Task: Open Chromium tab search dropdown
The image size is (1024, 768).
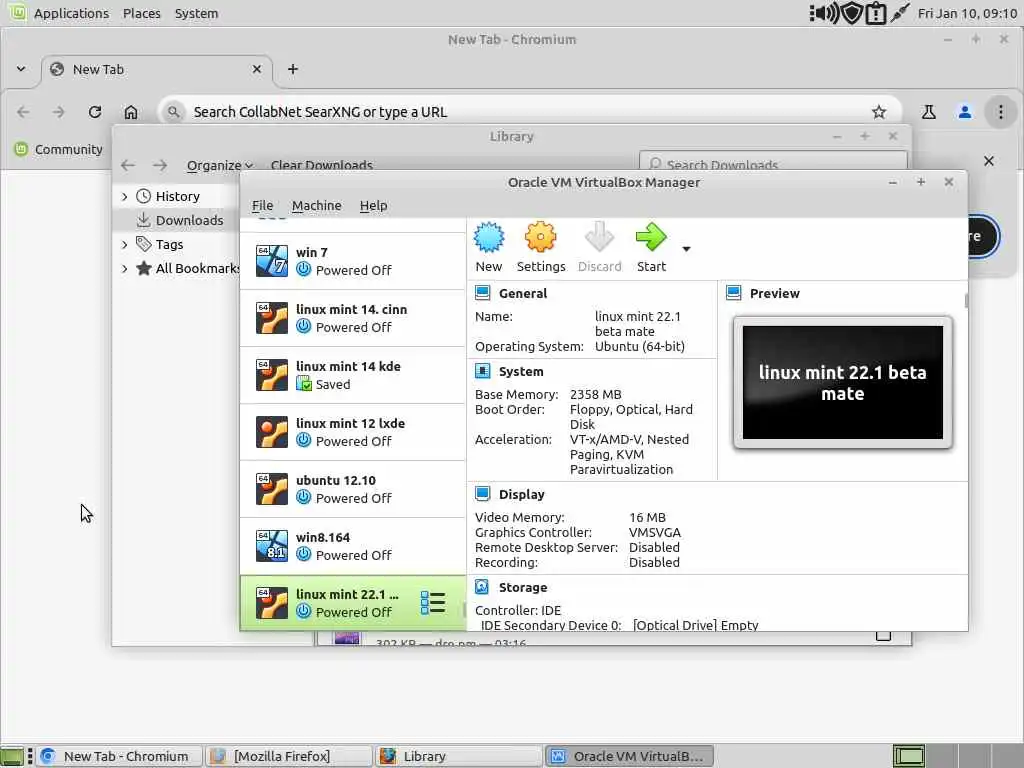Action: click(x=21, y=69)
